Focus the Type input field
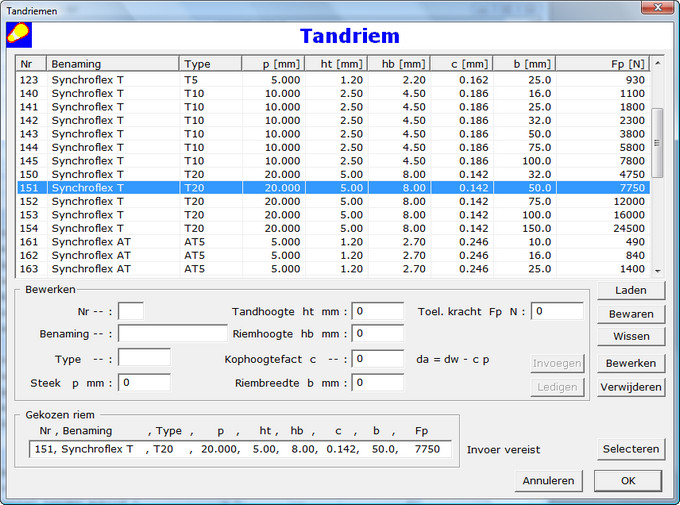 pyautogui.click(x=144, y=358)
